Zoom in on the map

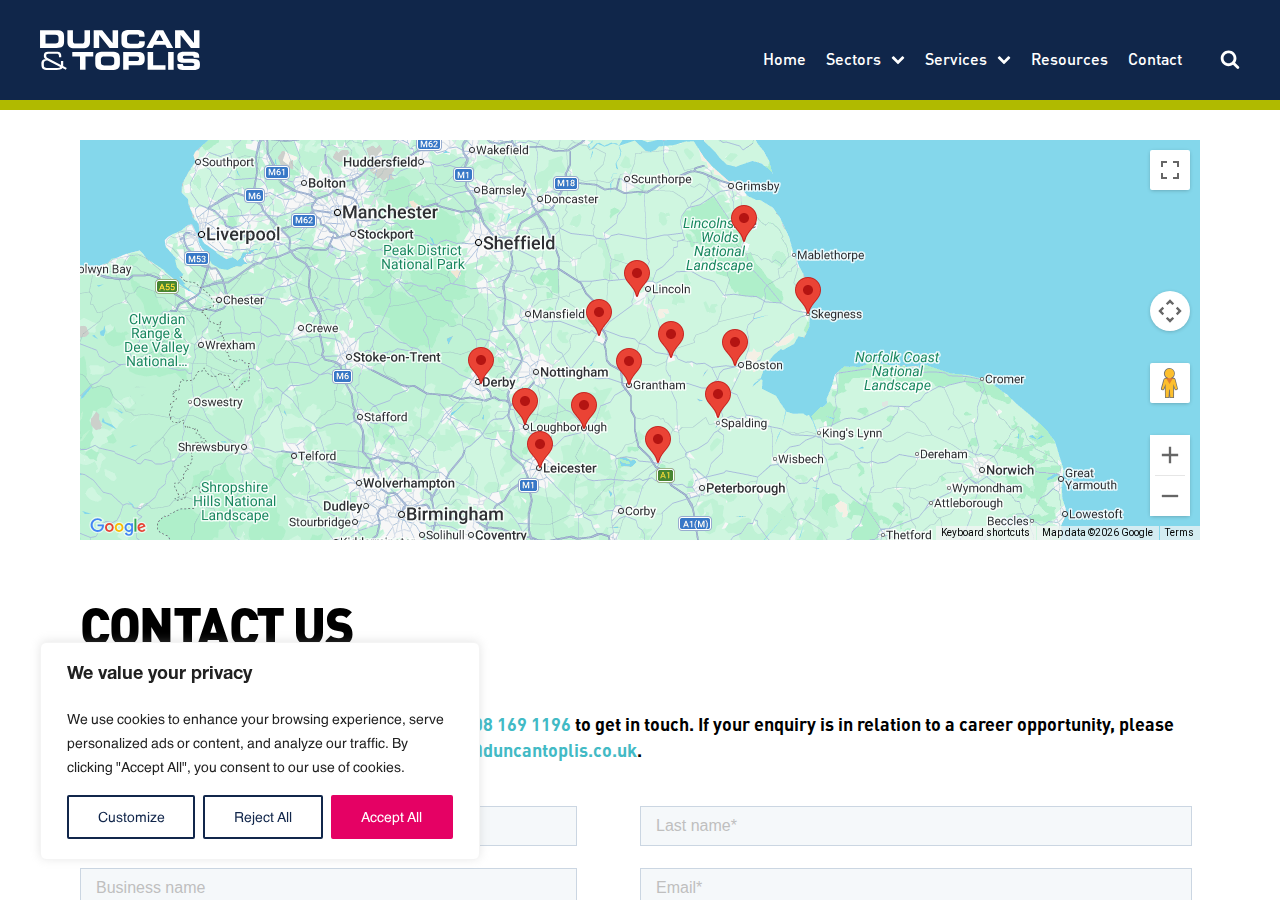tap(1170, 455)
